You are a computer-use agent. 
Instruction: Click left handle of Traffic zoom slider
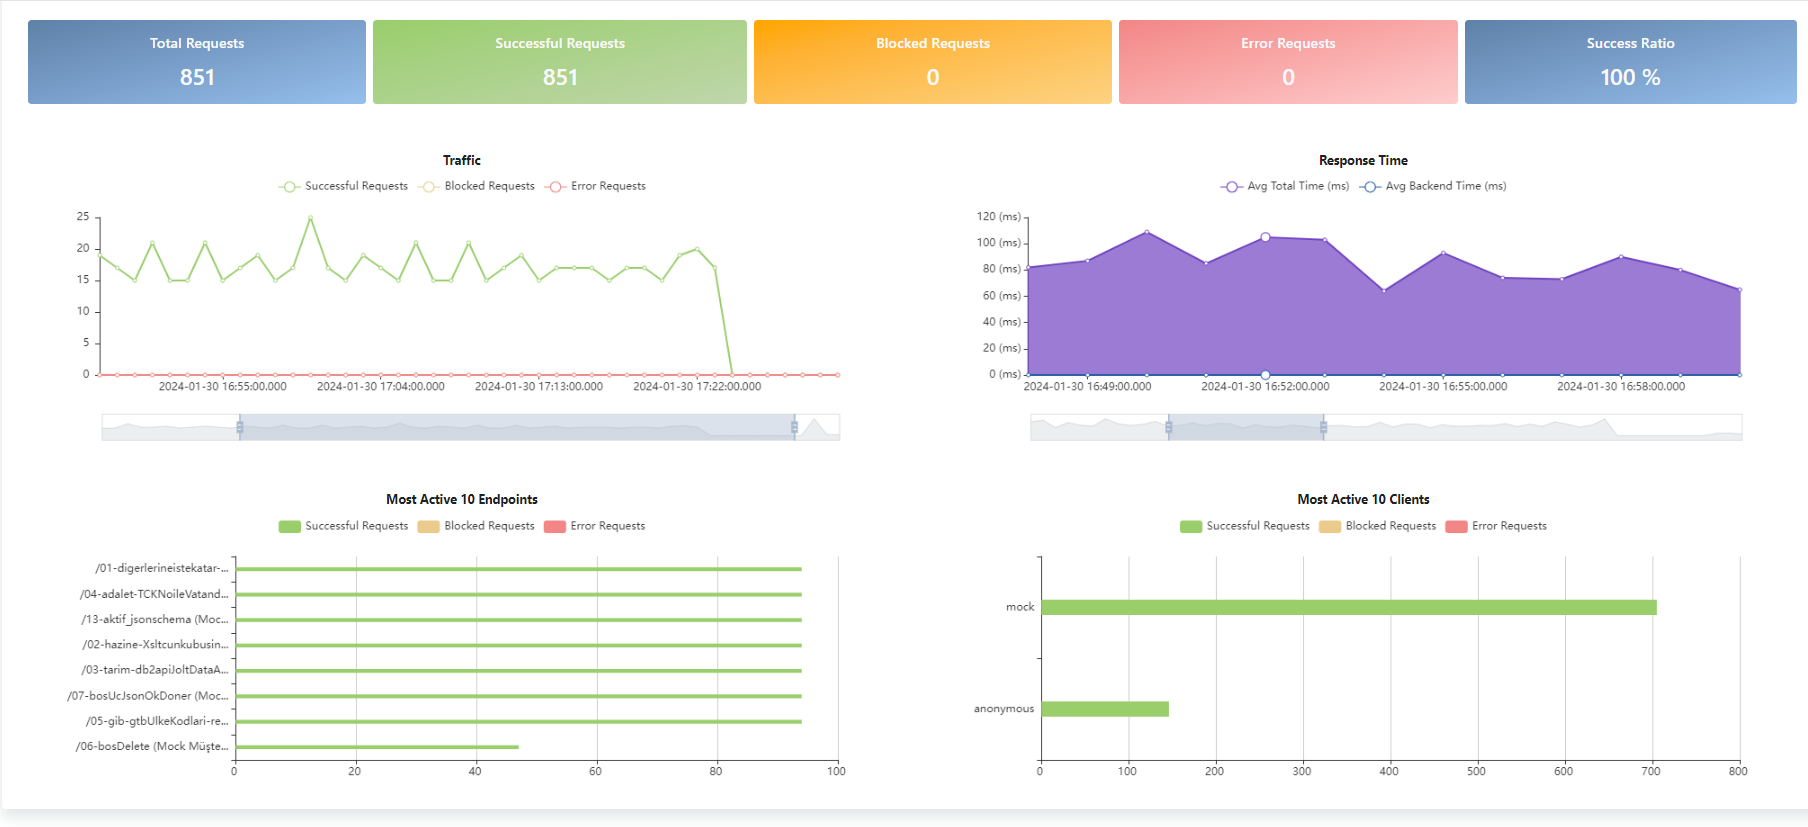(240, 428)
